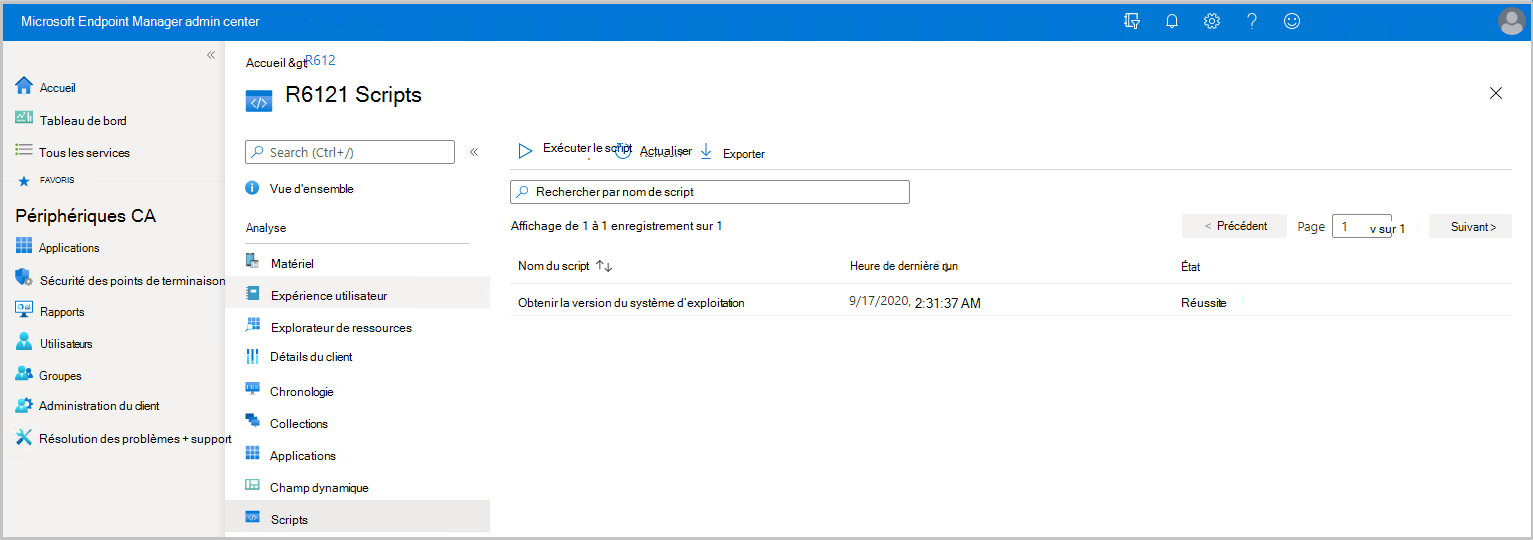This screenshot has height=540, width=1533.
Task: Open the notifications bell
Action: 1172,21
